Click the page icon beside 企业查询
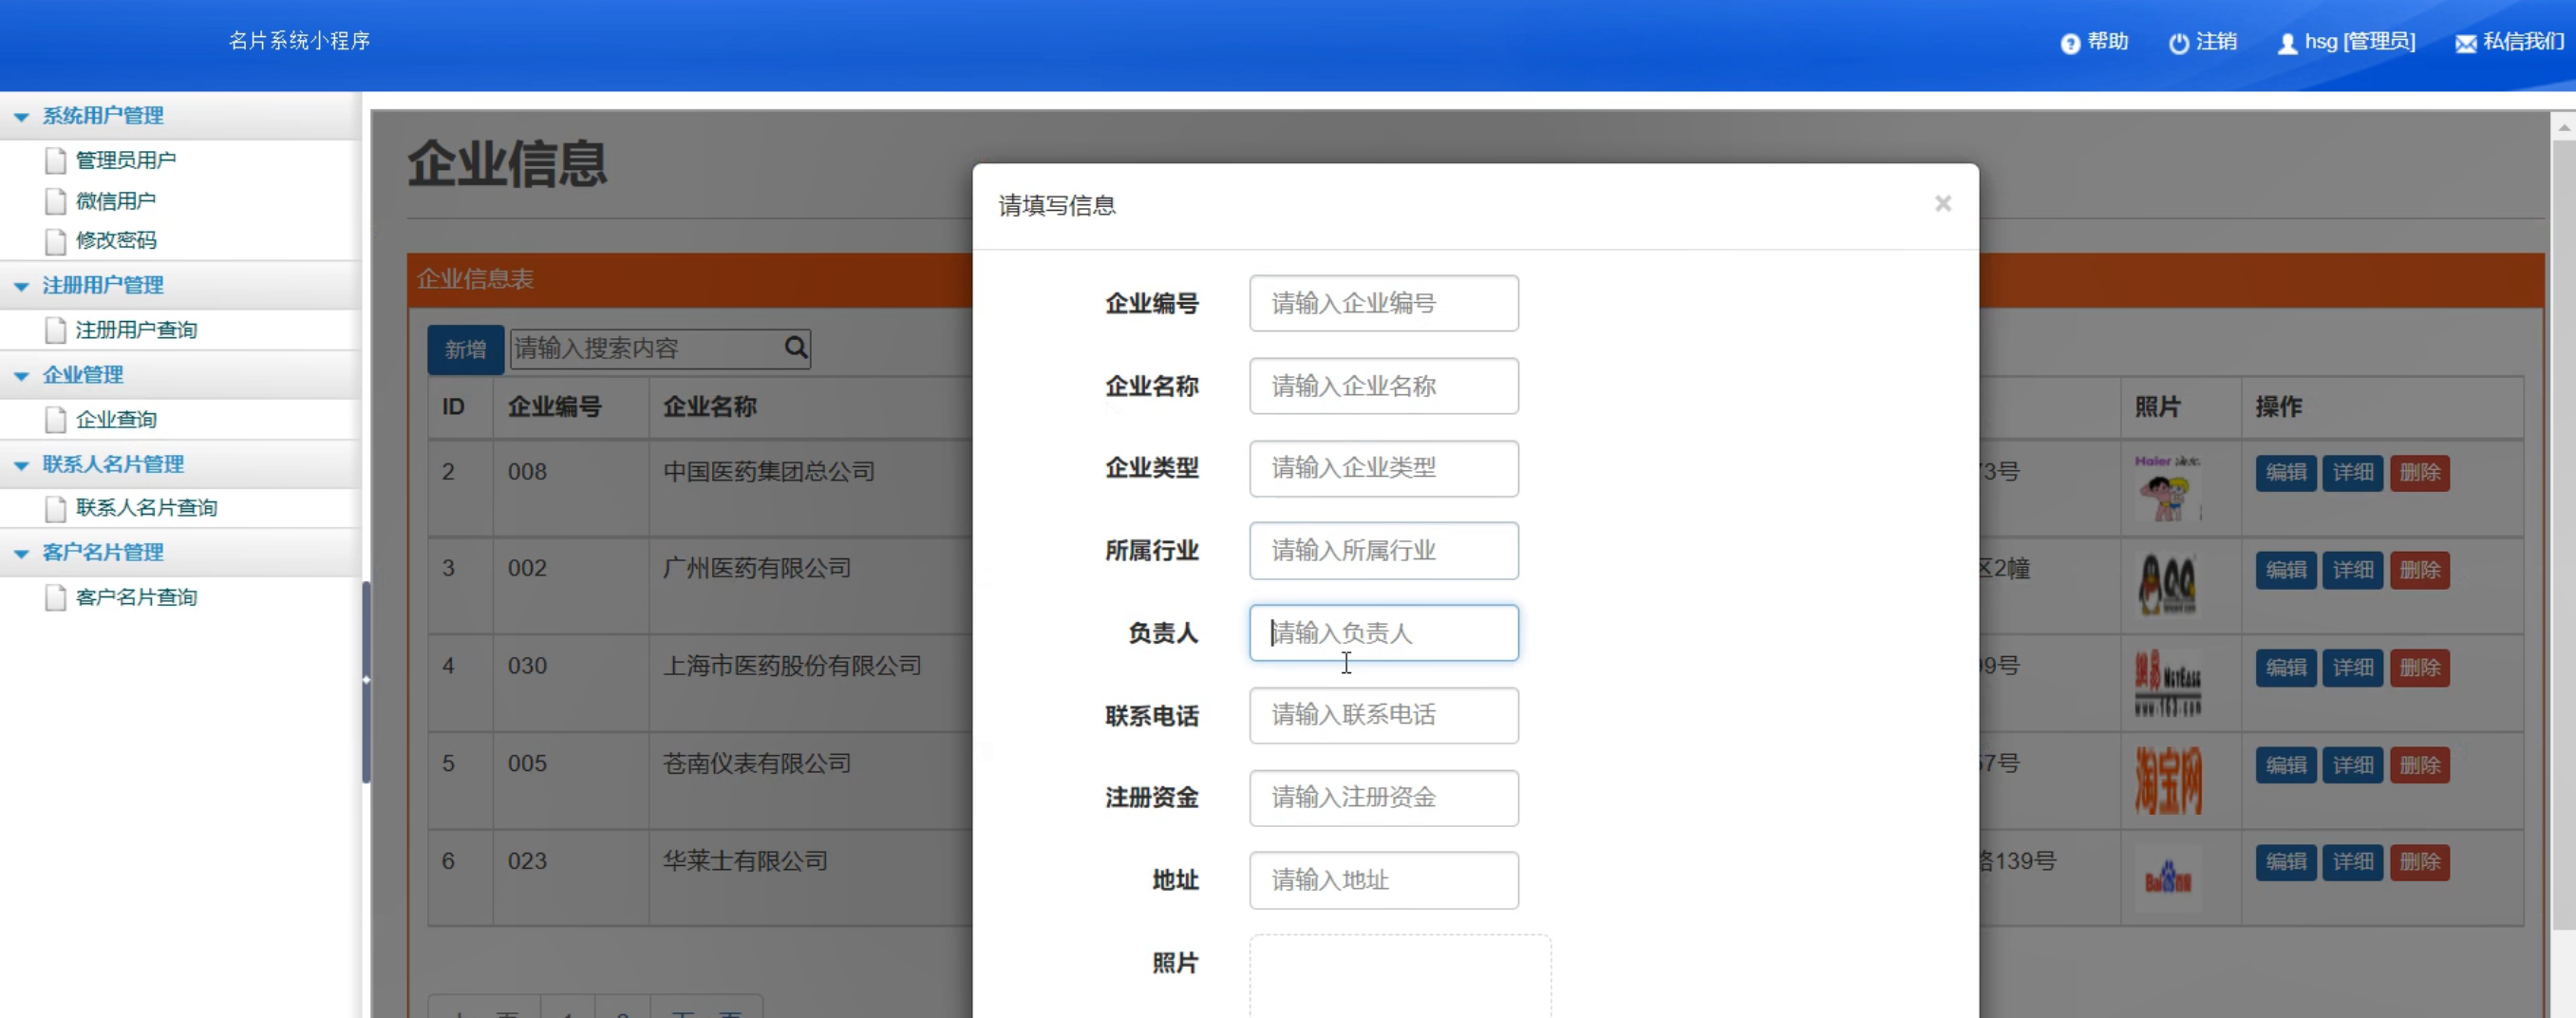2576x1018 pixels. pyautogui.click(x=56, y=420)
